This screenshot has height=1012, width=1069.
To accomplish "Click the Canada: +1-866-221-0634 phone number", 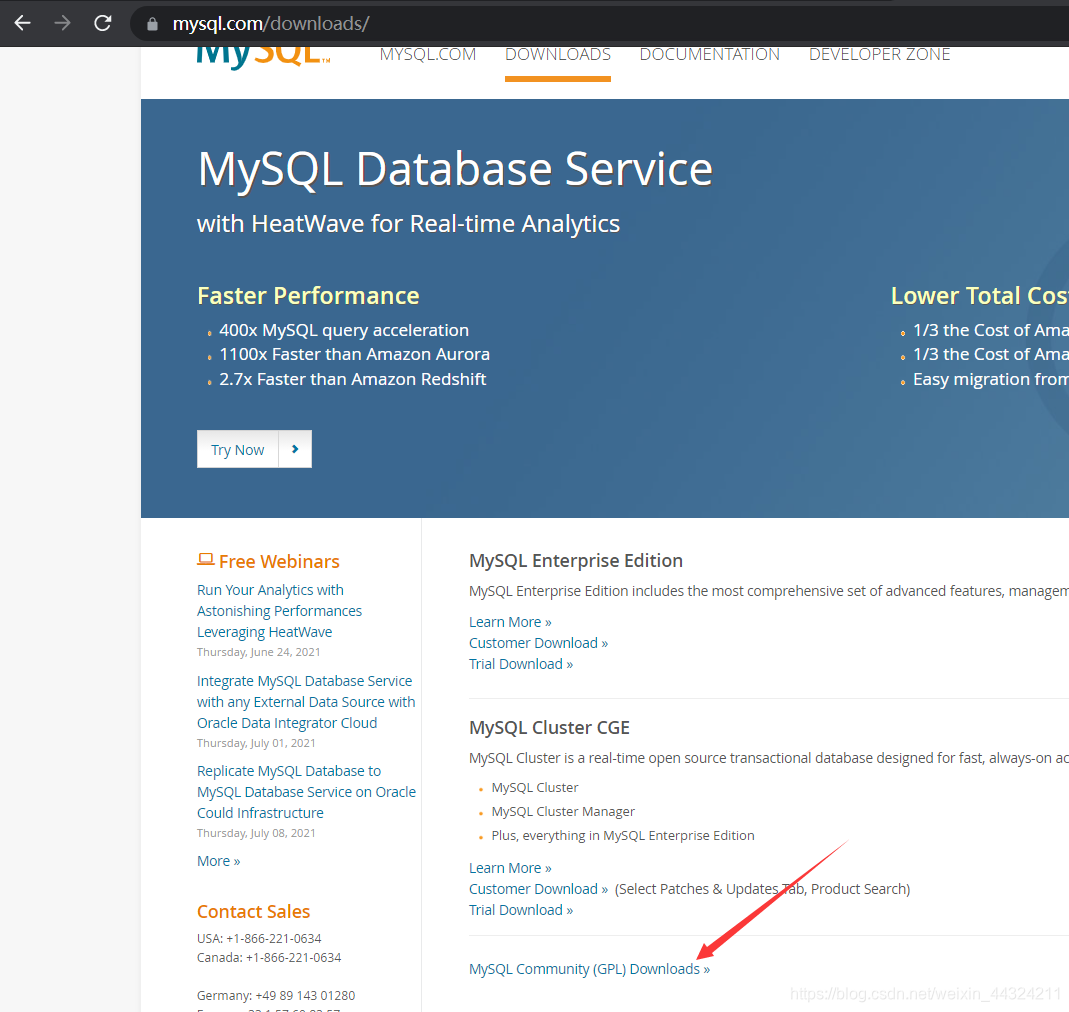I will click(x=269, y=958).
